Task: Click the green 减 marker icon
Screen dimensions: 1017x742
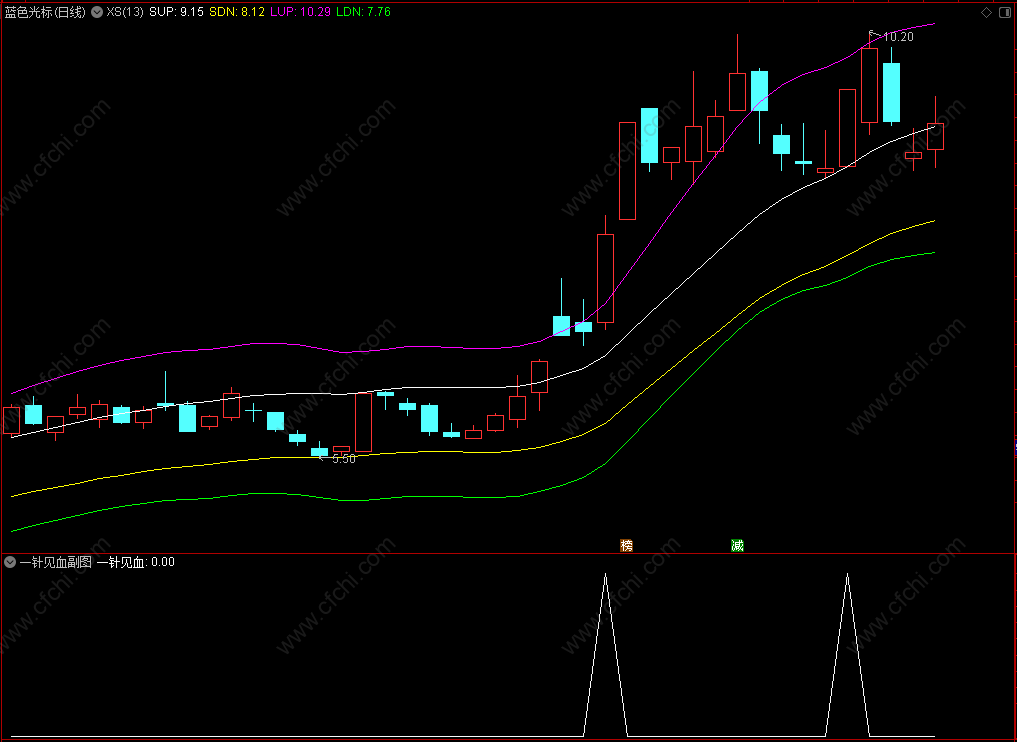Action: 737,545
